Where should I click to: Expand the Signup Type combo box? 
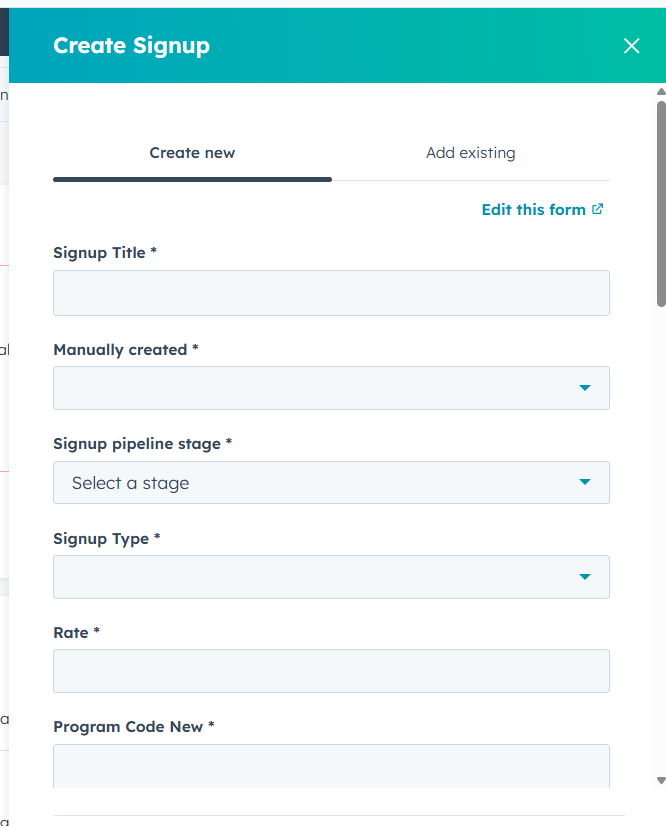pyautogui.click(x=310, y=577)
